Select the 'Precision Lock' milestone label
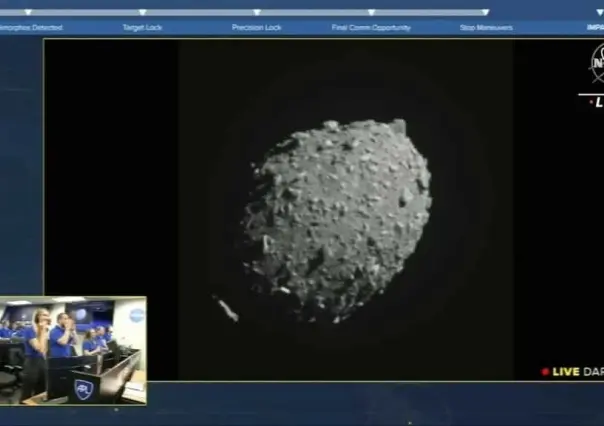 [257, 28]
